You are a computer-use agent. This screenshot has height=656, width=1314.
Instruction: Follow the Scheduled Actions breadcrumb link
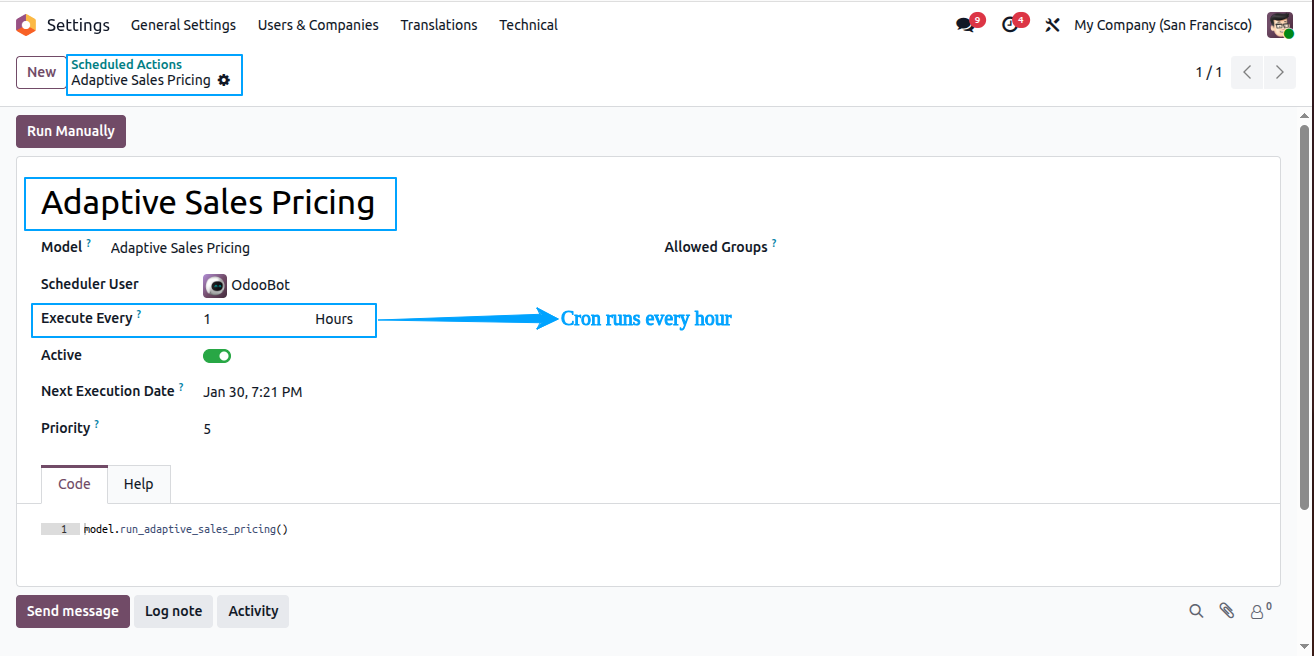(x=126, y=64)
